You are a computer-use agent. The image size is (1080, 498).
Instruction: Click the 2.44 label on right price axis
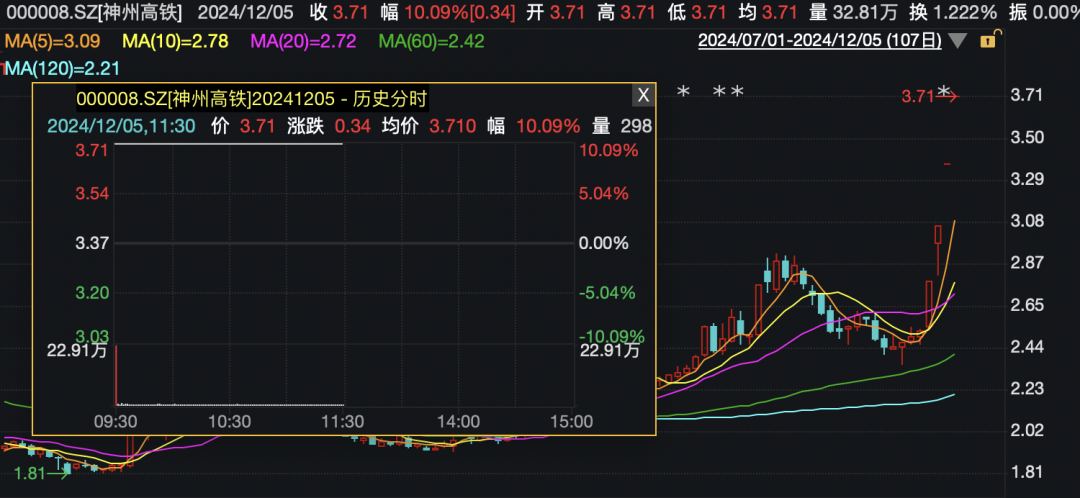point(1027,347)
